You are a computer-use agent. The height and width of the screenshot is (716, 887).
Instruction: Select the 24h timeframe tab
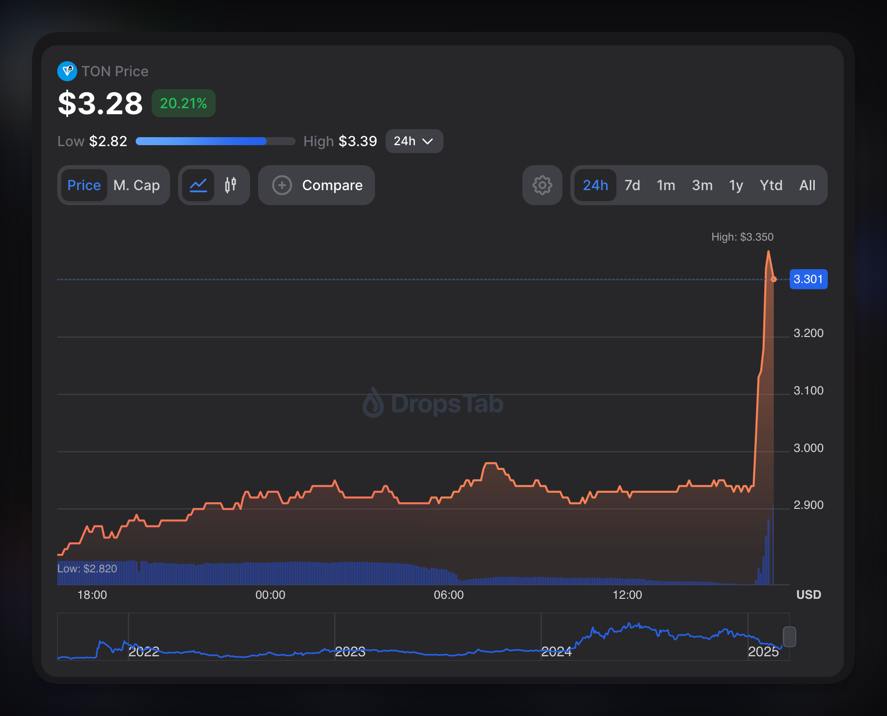point(595,185)
